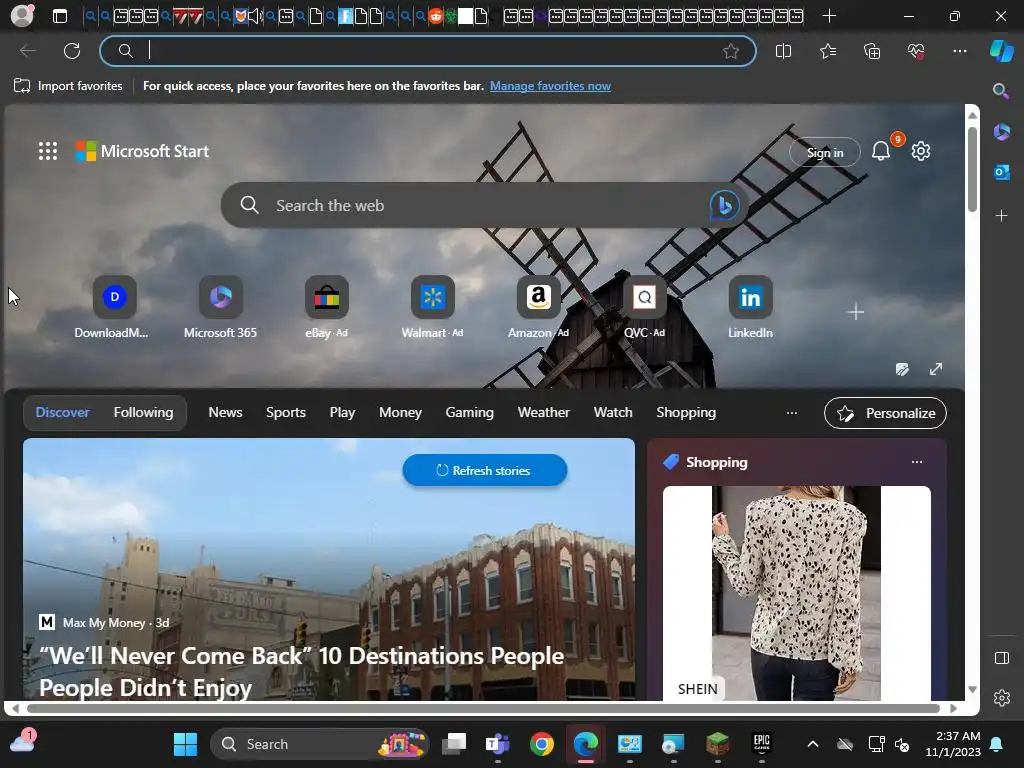Open the Sports feed tab
This screenshot has width=1024, height=768.
click(285, 413)
